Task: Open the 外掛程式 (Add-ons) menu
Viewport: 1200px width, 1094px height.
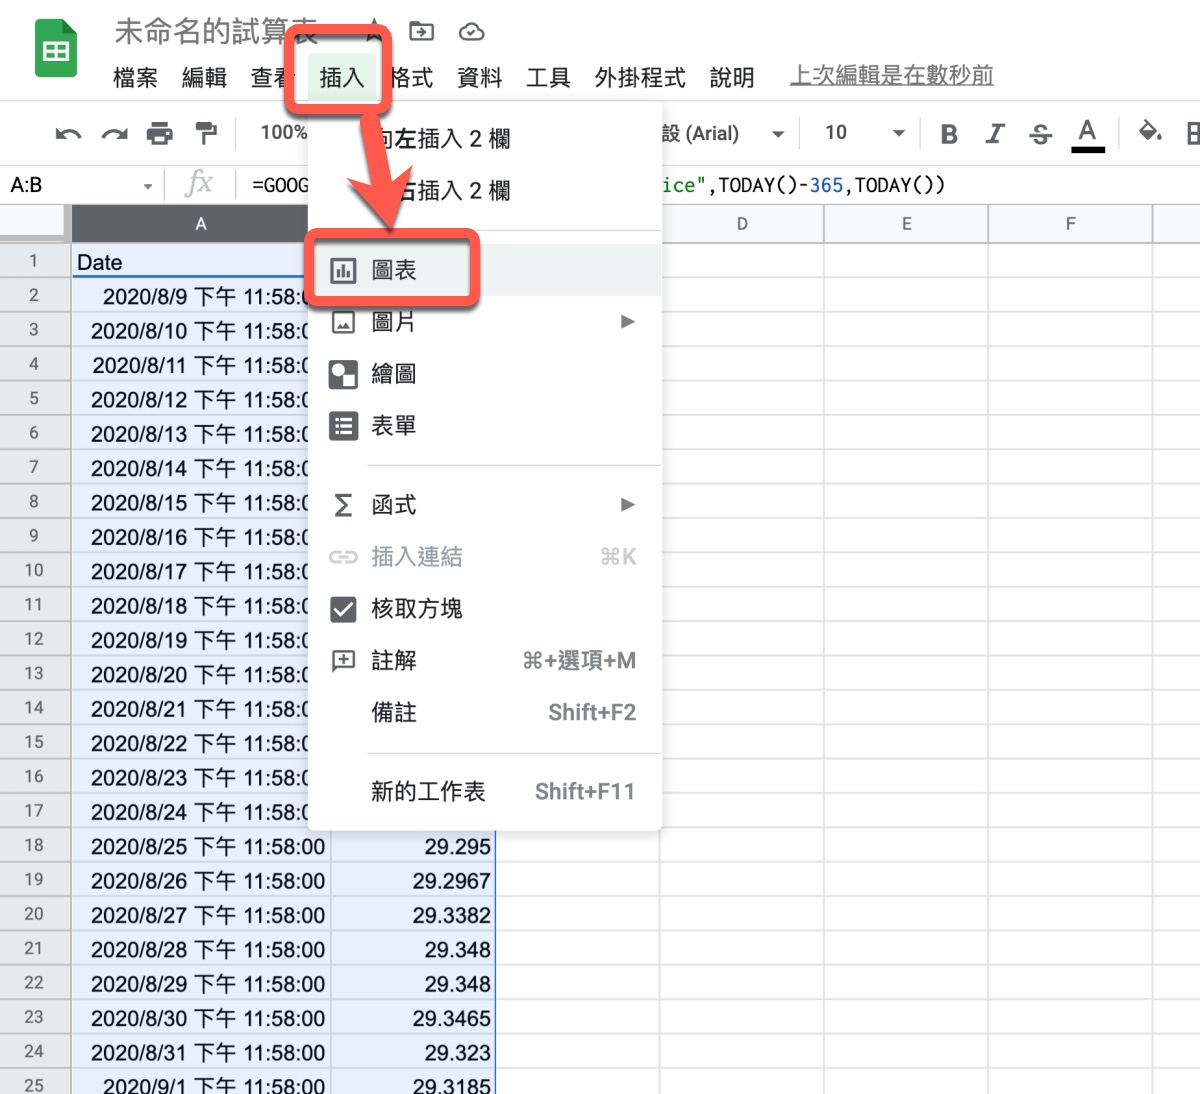Action: [x=640, y=77]
